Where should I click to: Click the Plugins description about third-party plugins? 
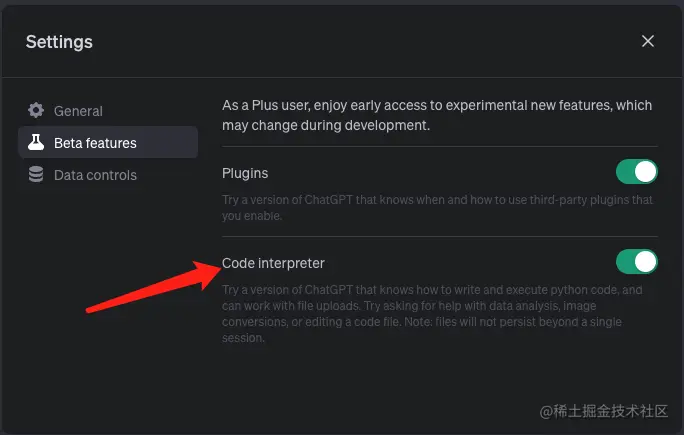[x=437, y=208]
